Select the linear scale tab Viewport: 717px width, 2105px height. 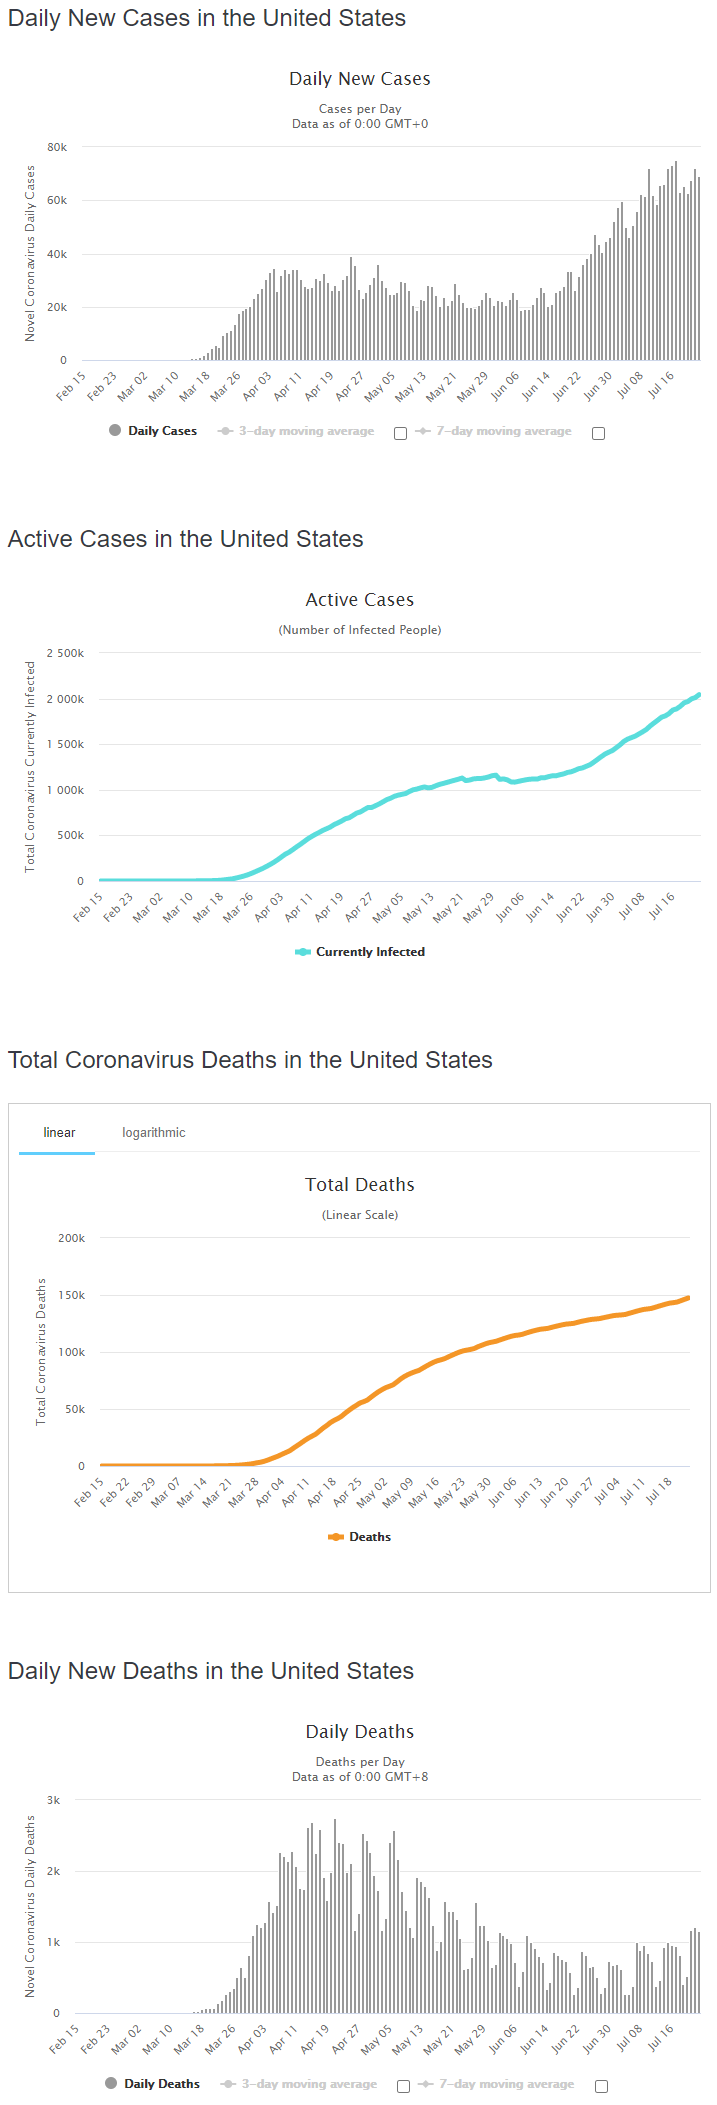coord(59,1133)
